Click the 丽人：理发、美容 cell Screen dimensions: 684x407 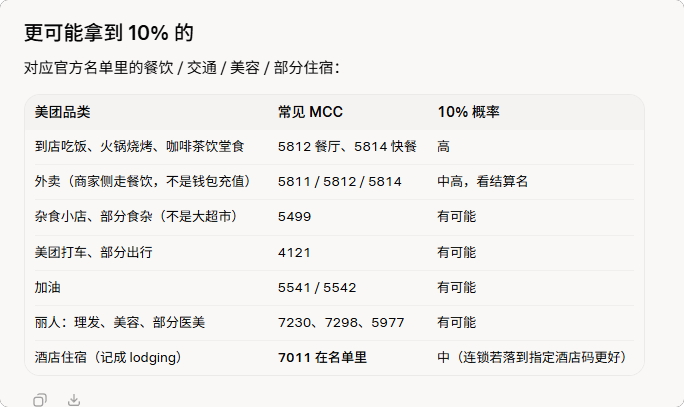point(120,323)
